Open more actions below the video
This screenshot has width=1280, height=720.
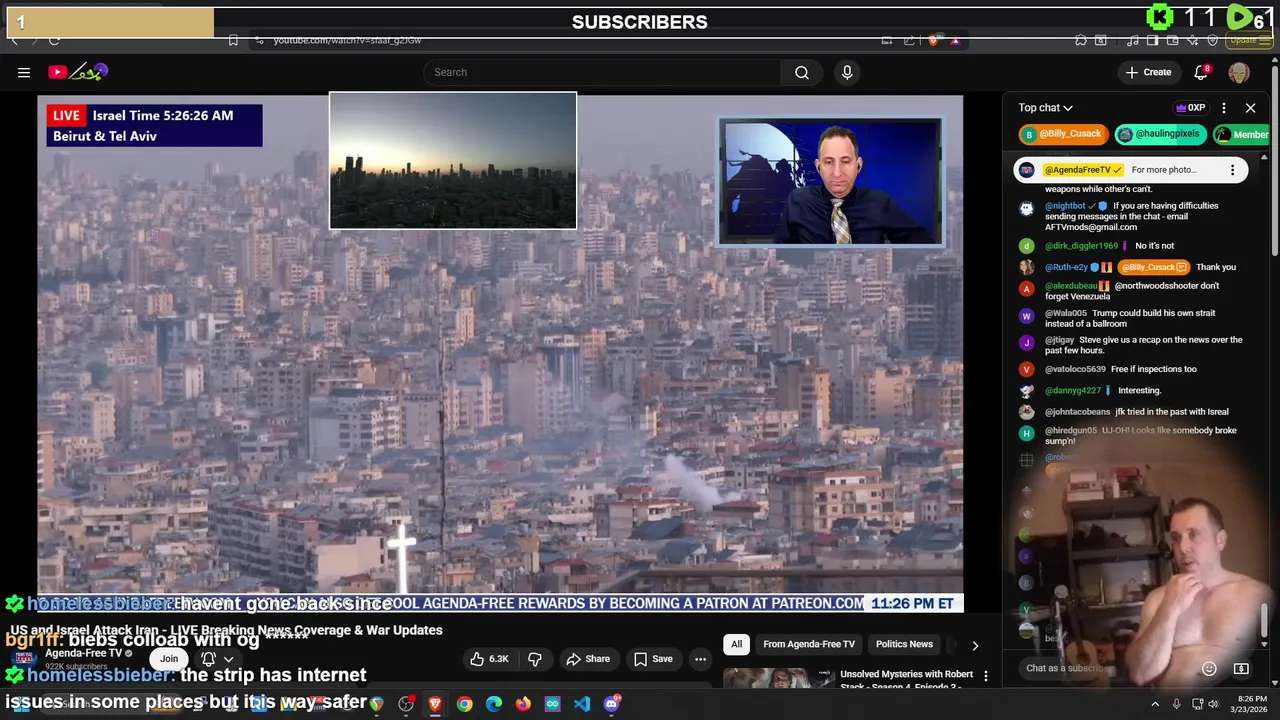coord(700,659)
